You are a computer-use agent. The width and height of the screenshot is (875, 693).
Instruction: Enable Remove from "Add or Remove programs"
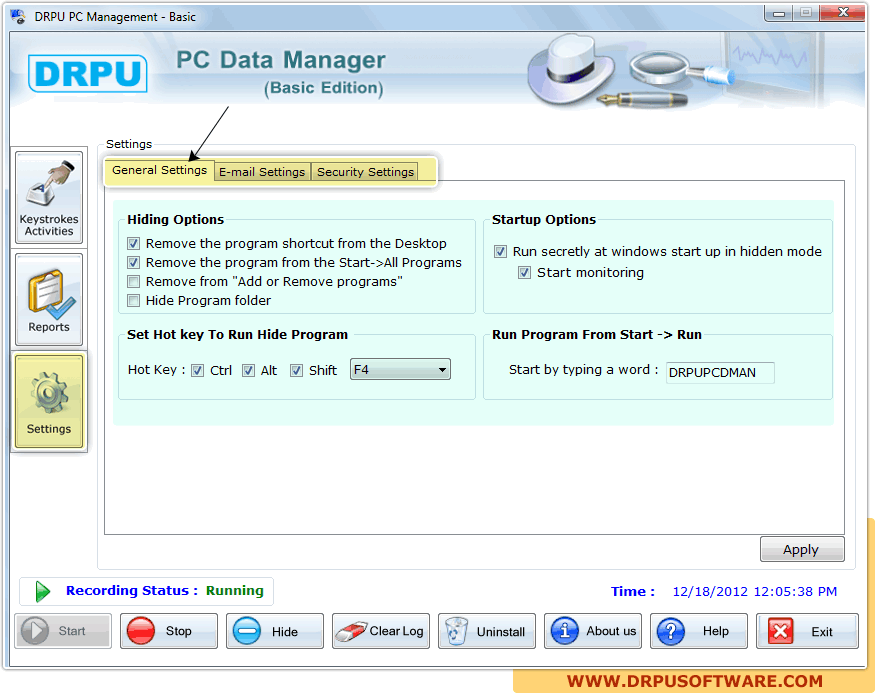click(x=133, y=282)
